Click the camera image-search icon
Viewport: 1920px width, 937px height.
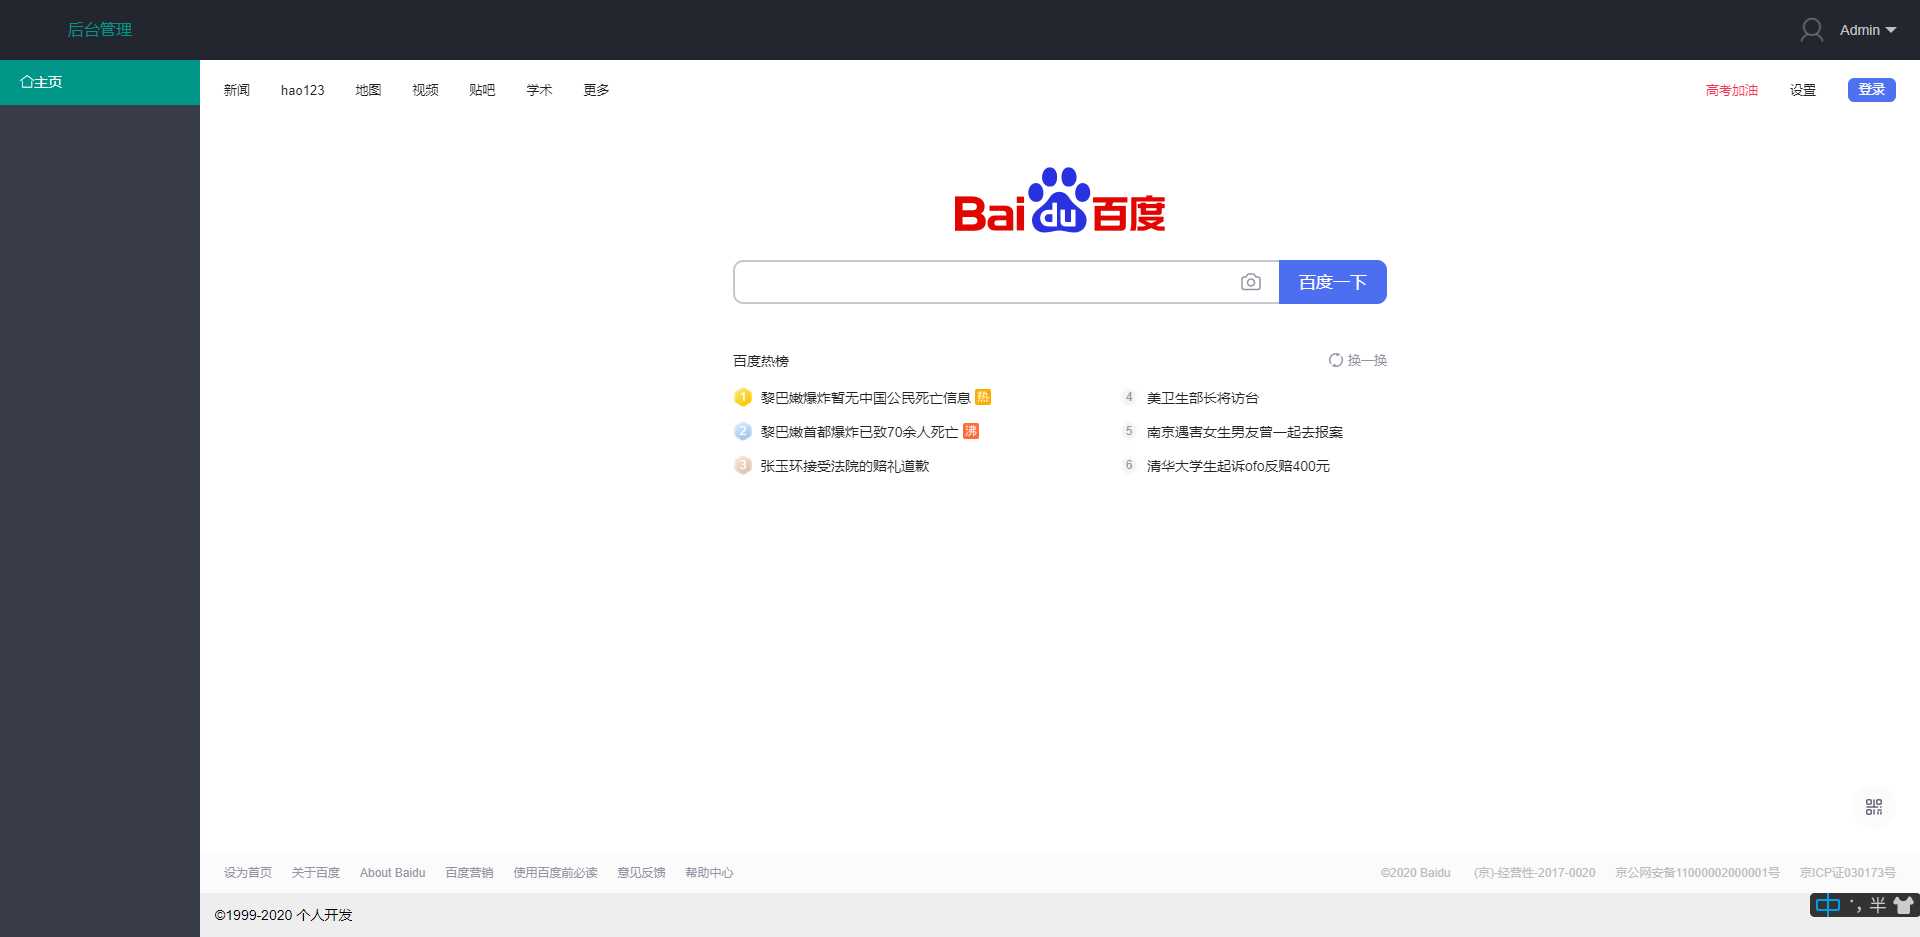pyautogui.click(x=1251, y=282)
